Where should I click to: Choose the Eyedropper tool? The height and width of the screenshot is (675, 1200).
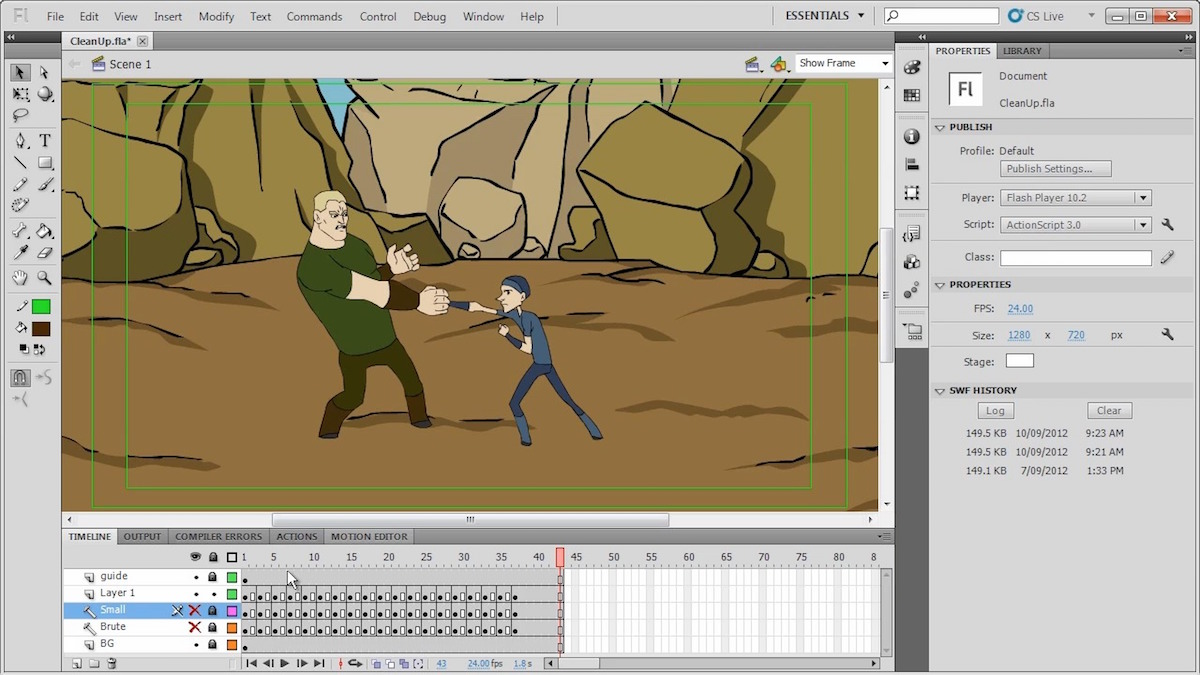(20, 254)
